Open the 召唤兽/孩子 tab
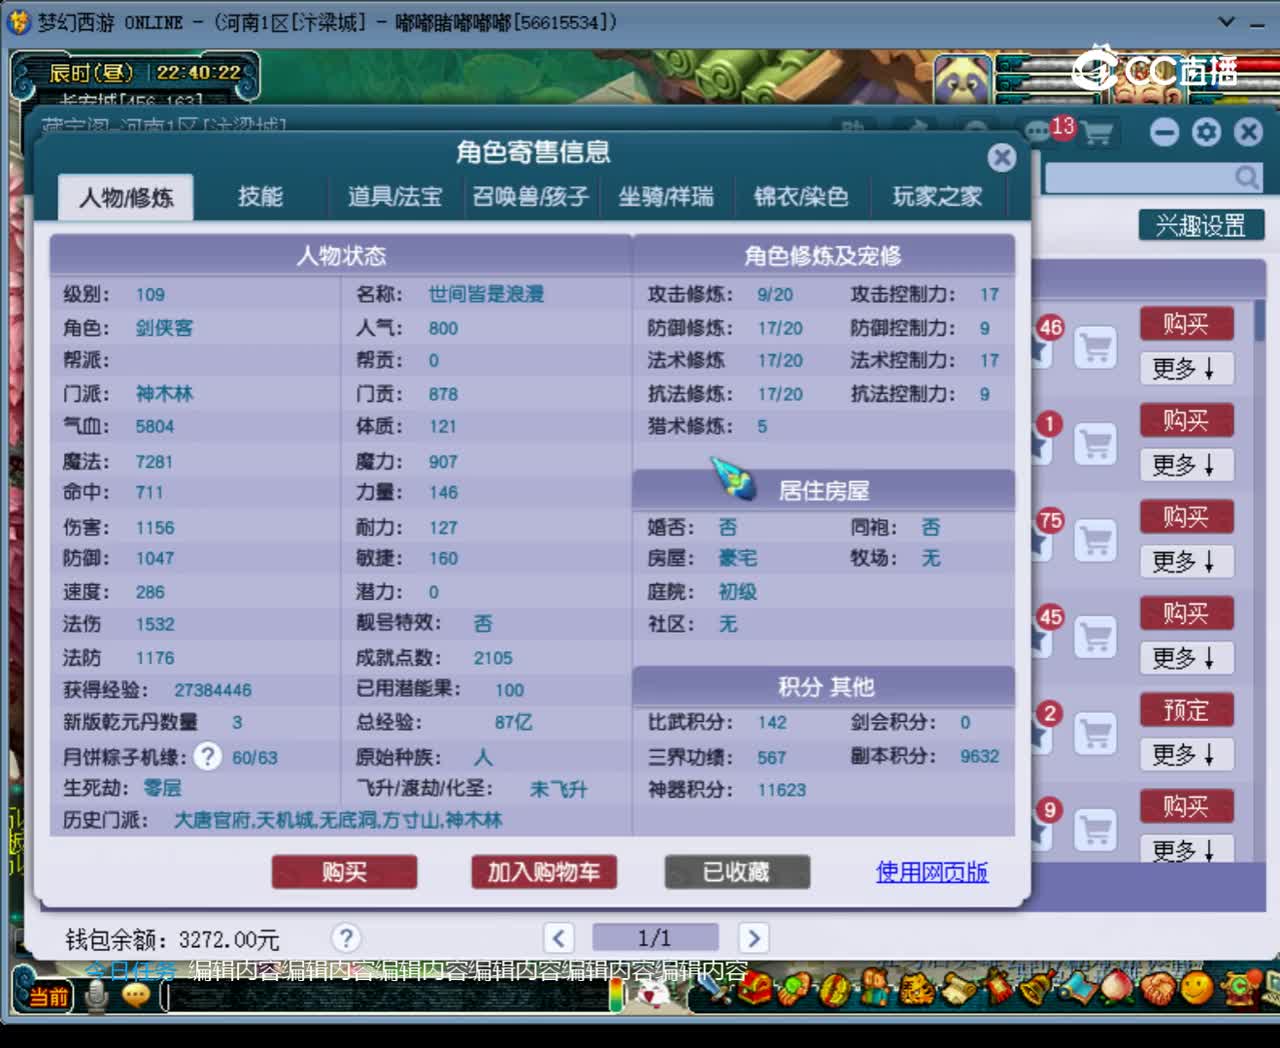The height and width of the screenshot is (1048, 1280). [531, 197]
